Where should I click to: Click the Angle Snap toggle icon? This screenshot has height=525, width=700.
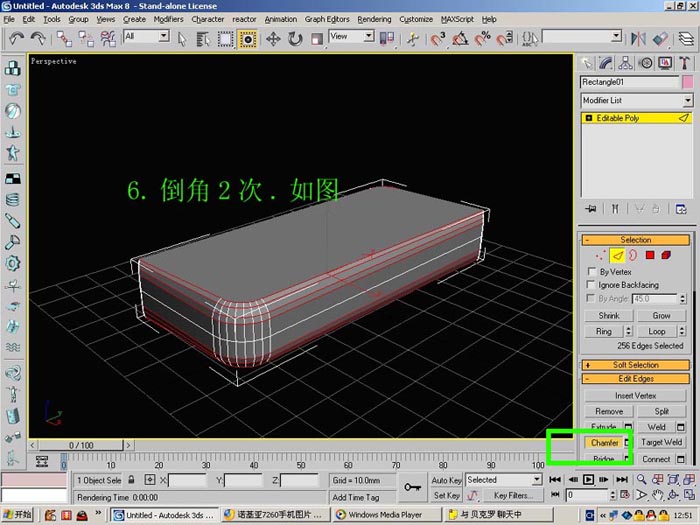pyautogui.click(x=460, y=39)
